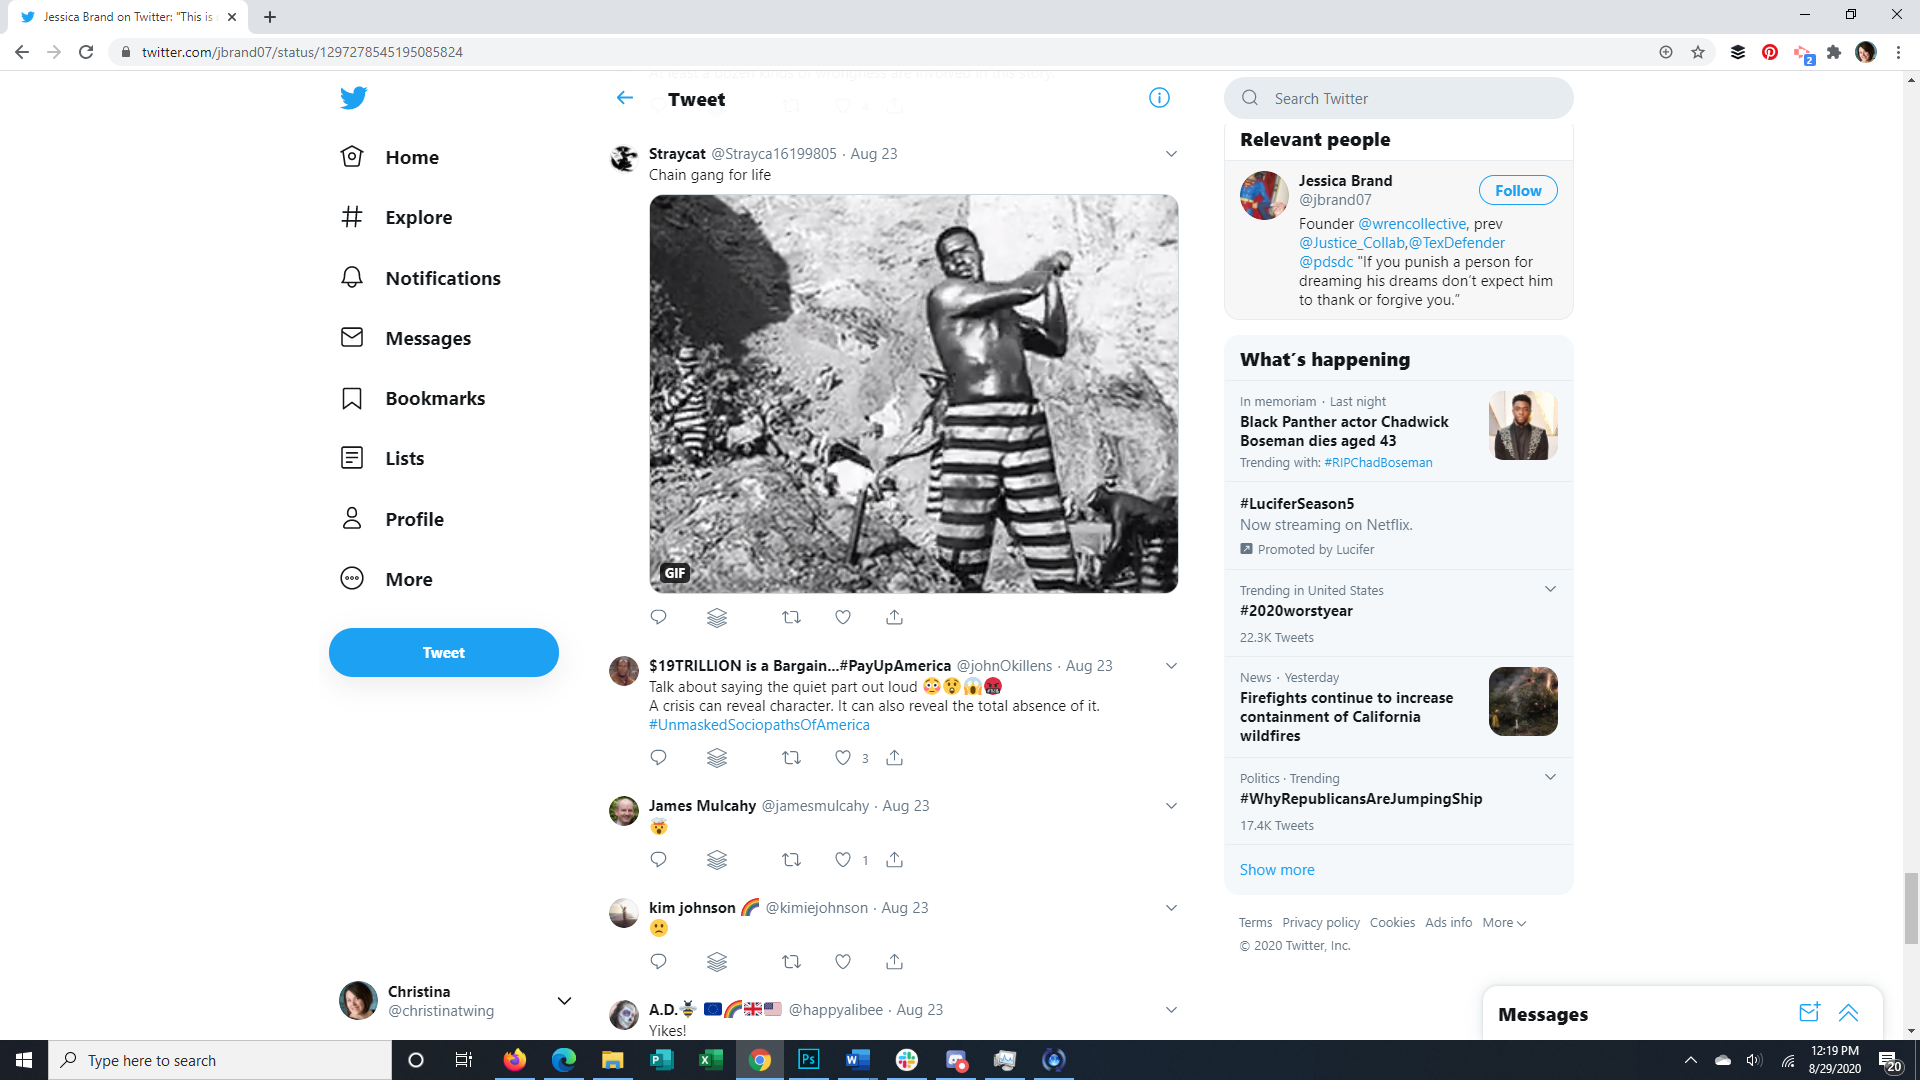Viewport: 1920px width, 1080px height.
Task: Open the #2020worstyear trend options chevron
Action: [x=1550, y=589]
